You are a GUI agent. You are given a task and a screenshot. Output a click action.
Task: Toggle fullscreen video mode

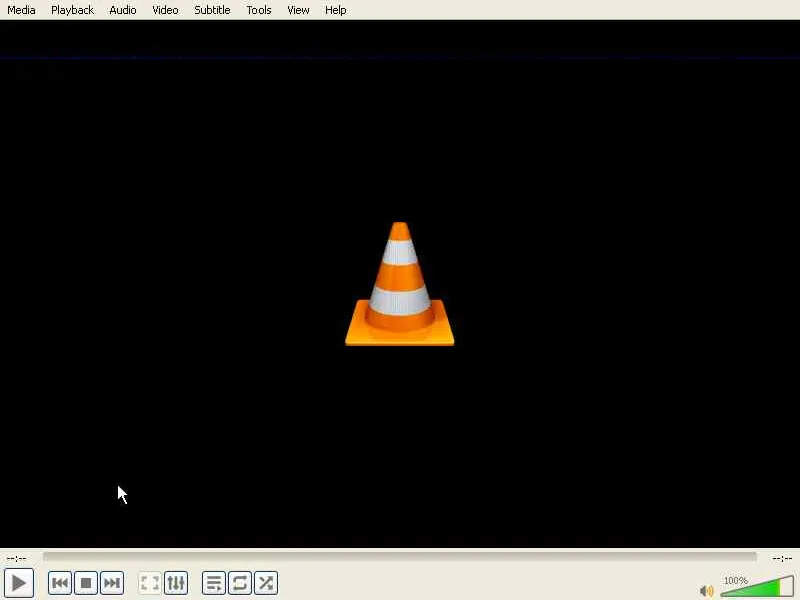tap(150, 583)
